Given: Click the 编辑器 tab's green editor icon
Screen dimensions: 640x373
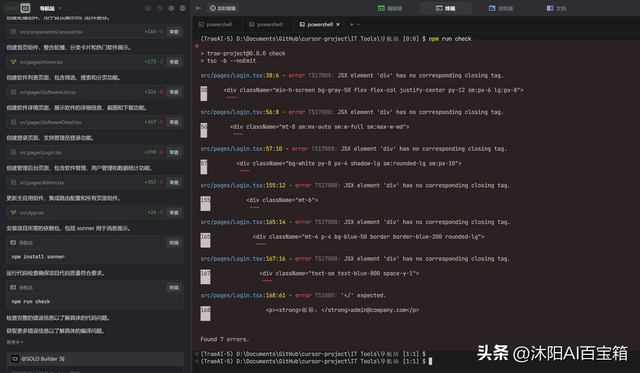Looking at the screenshot, I should (381, 8).
